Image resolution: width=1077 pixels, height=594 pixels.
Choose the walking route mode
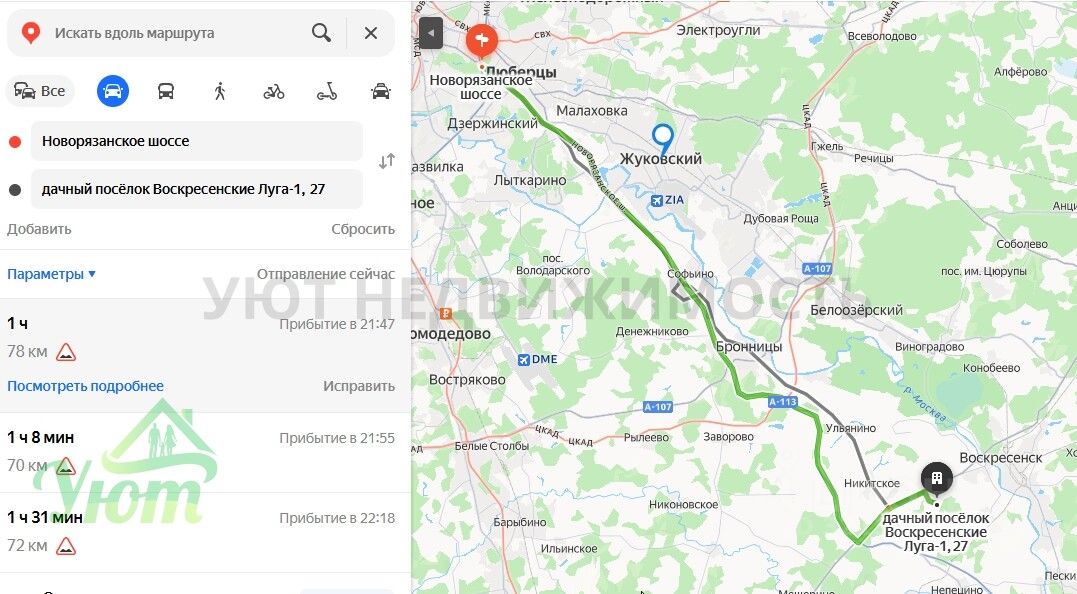point(220,91)
